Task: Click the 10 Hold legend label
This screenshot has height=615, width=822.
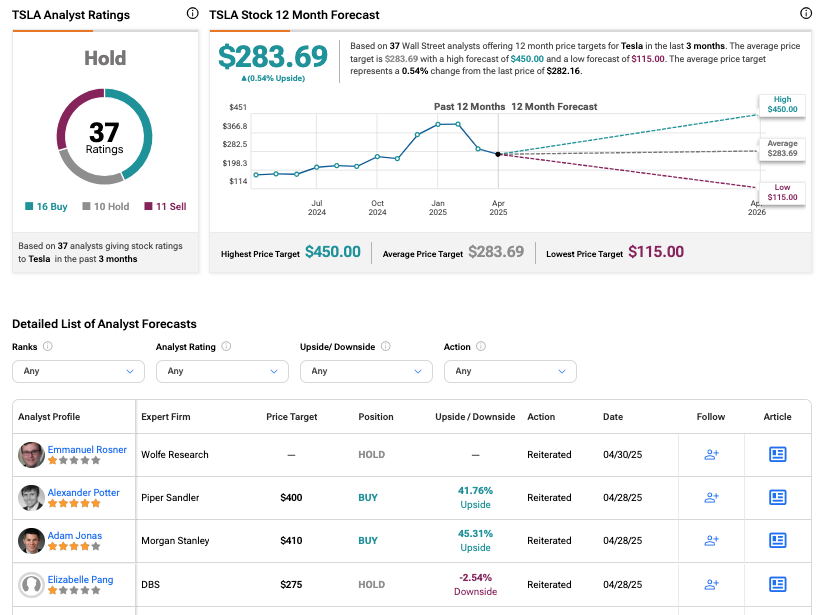Action: click(106, 207)
